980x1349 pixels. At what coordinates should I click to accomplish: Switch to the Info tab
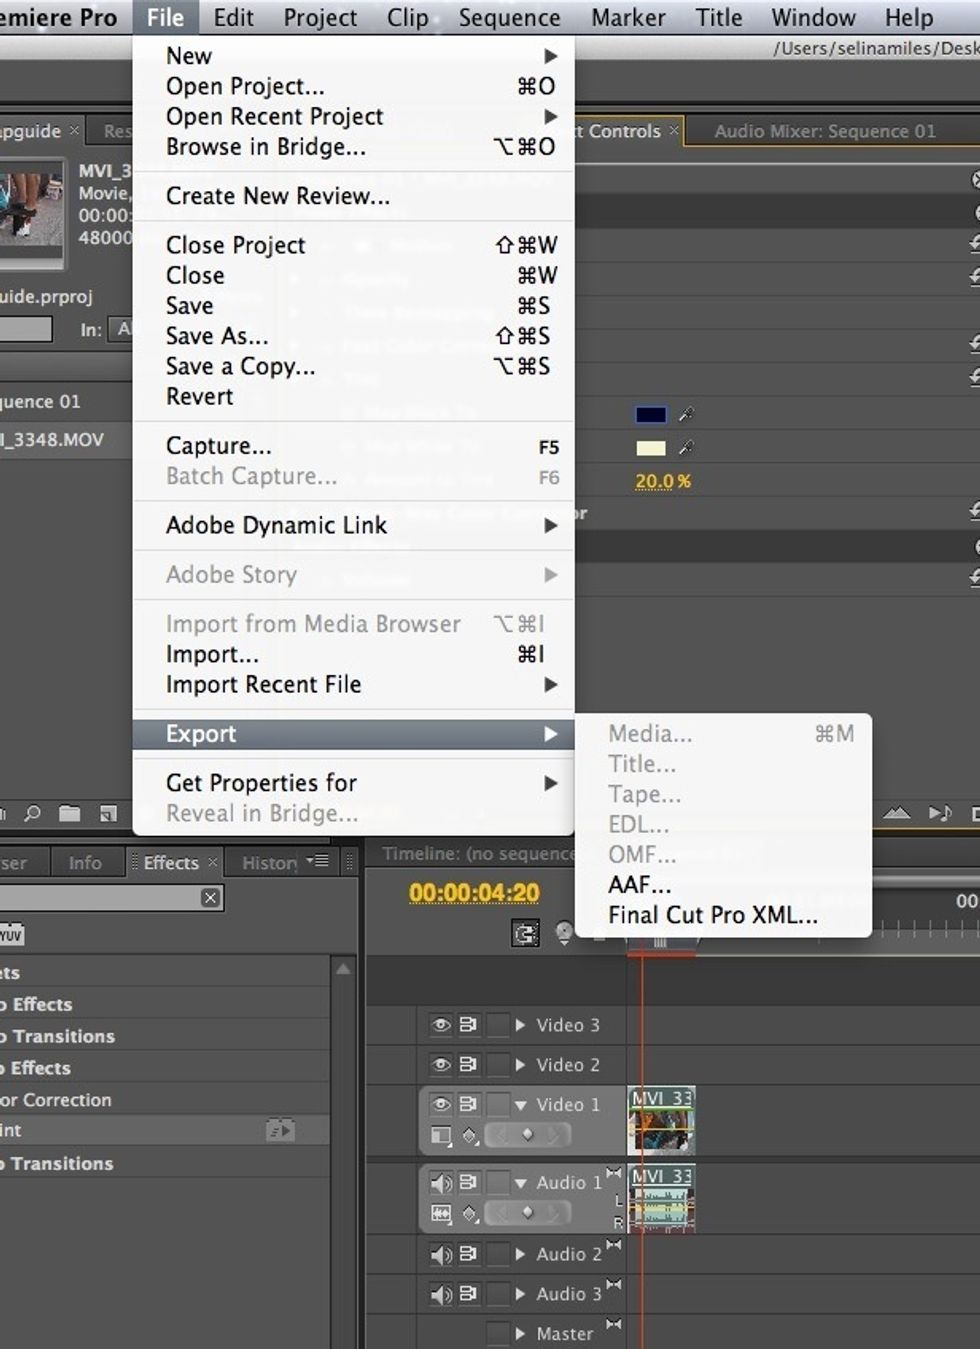[86, 862]
